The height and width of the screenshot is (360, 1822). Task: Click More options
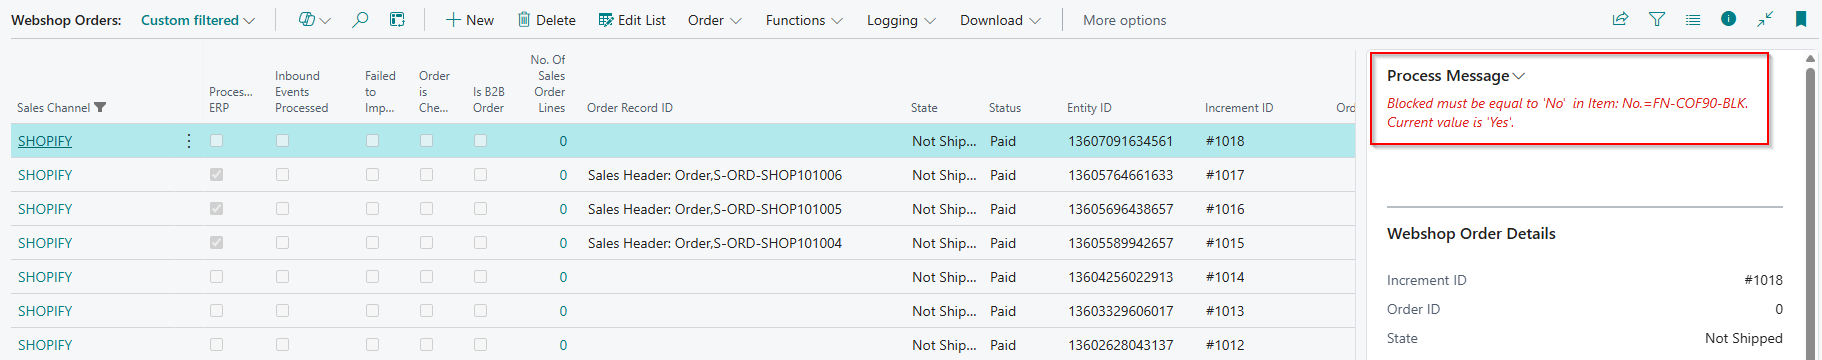(1124, 20)
